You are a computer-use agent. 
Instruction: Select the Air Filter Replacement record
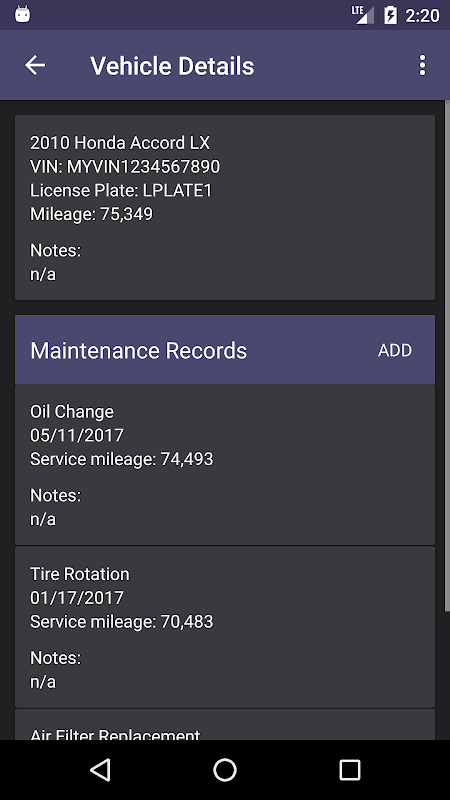[225, 724]
